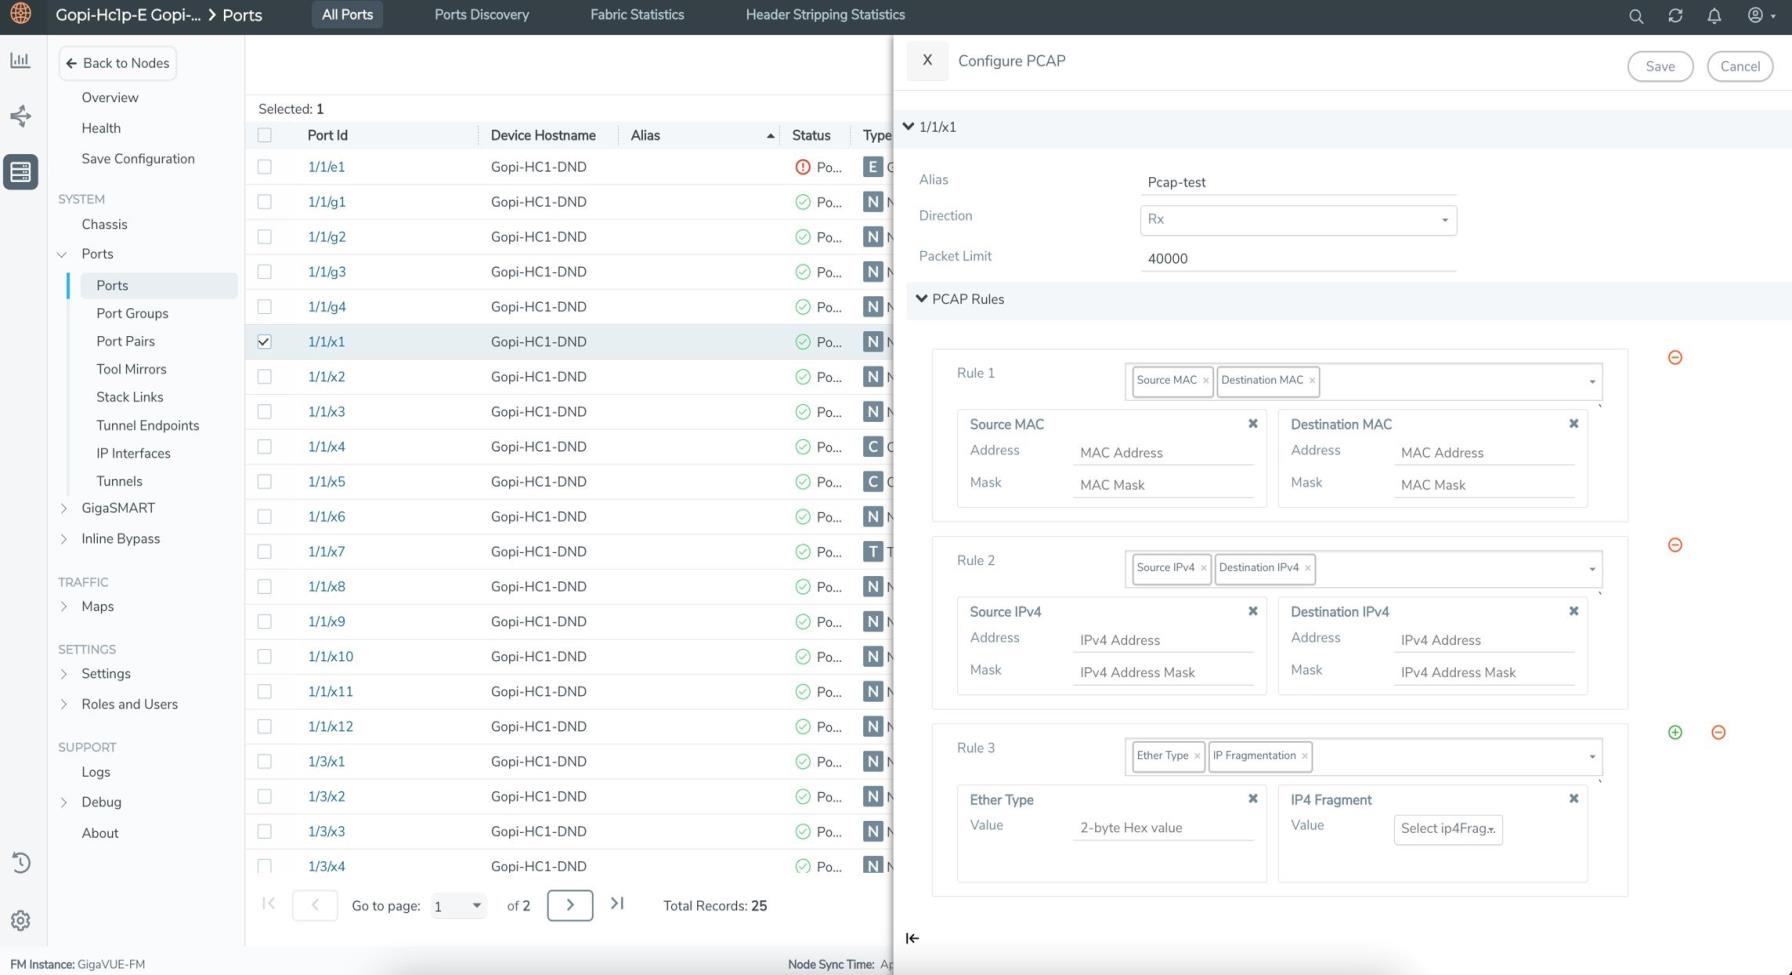Click the Save button
1792x975 pixels.
point(1659,67)
